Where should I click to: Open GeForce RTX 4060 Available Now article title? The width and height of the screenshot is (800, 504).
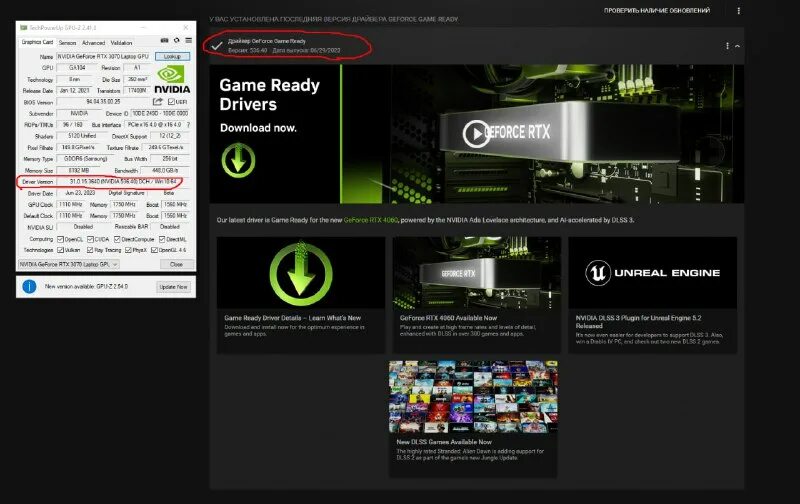[x=448, y=318]
